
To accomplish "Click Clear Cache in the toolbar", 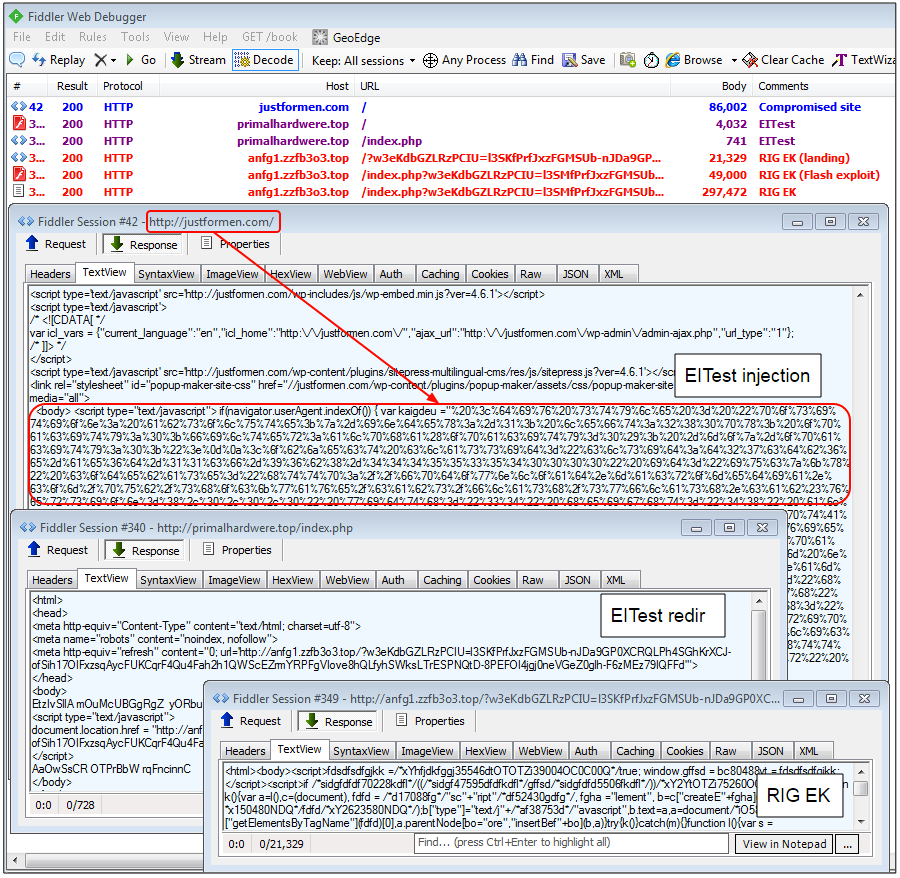I will tap(783, 60).
